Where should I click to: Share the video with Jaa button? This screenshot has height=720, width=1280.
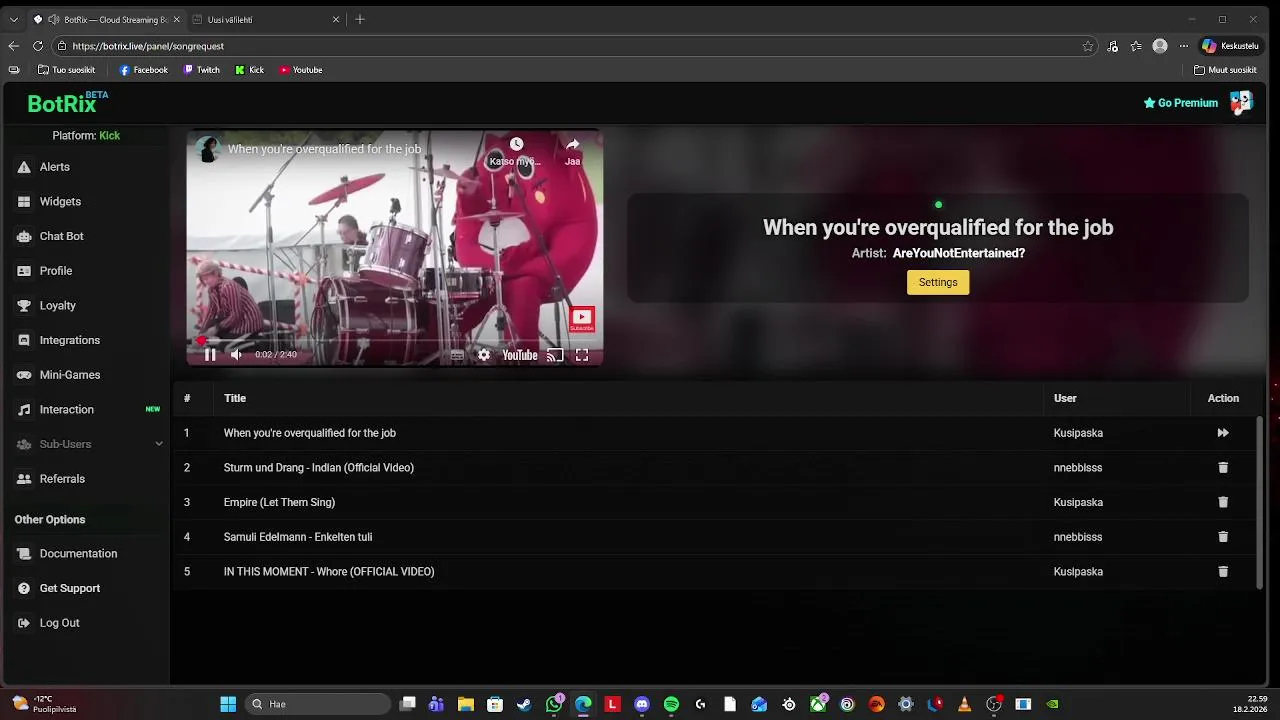point(572,150)
